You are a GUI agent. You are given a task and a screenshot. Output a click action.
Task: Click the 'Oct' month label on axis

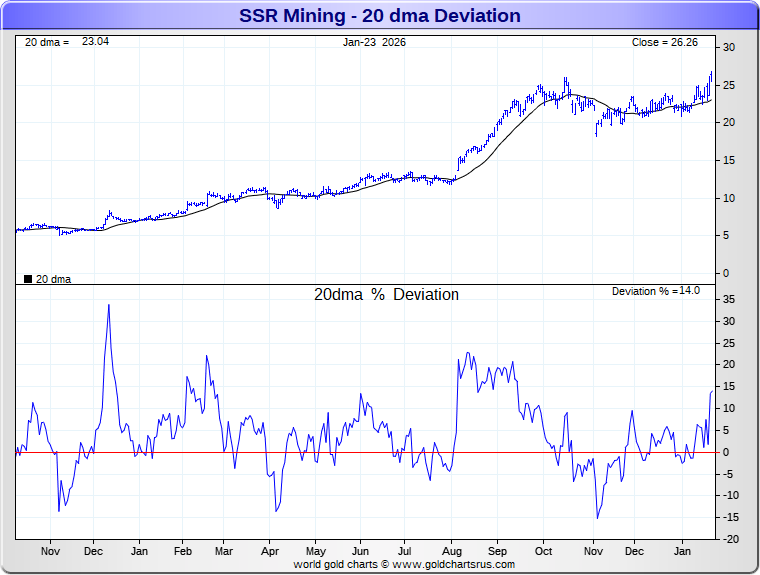(x=543, y=552)
